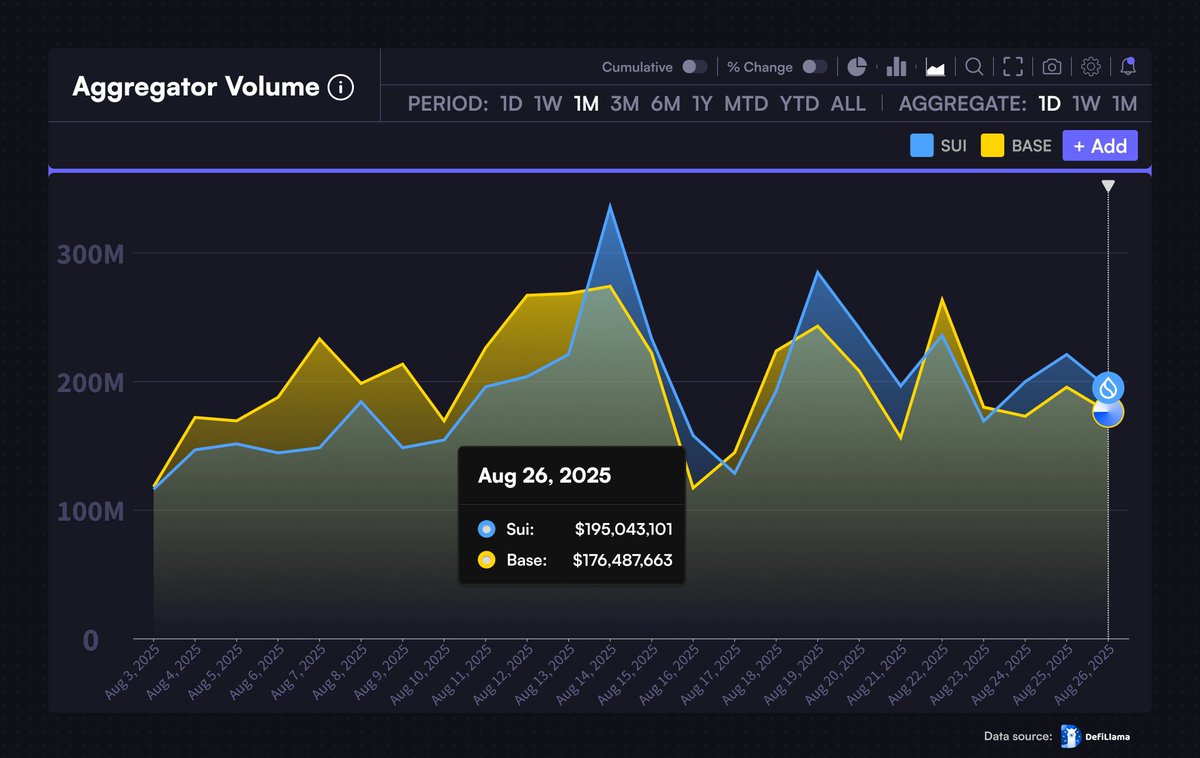The height and width of the screenshot is (758, 1200).
Task: Click the bell alert icon
Action: click(x=1128, y=67)
